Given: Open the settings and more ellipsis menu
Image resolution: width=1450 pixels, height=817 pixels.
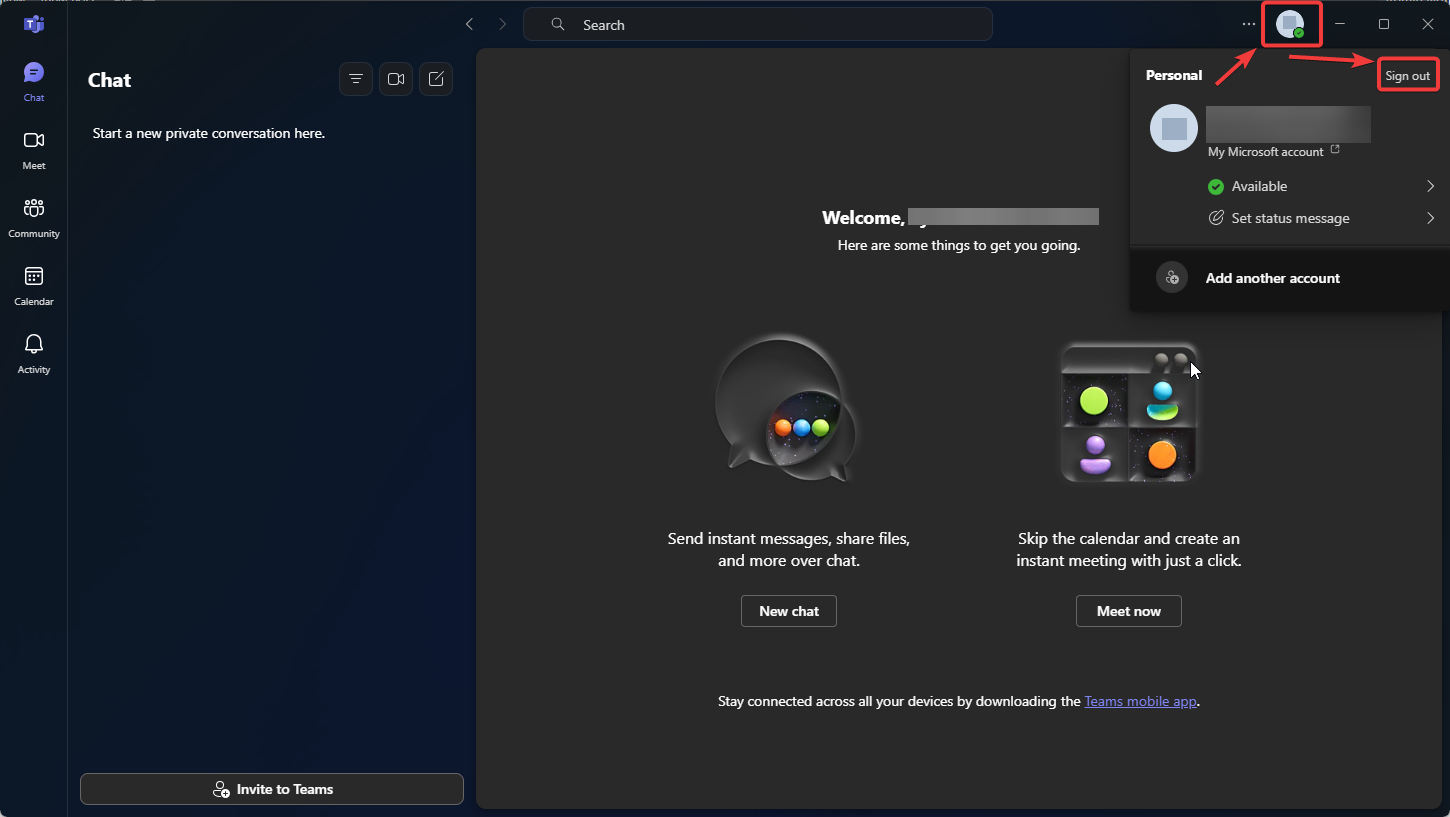Looking at the screenshot, I should point(1248,23).
